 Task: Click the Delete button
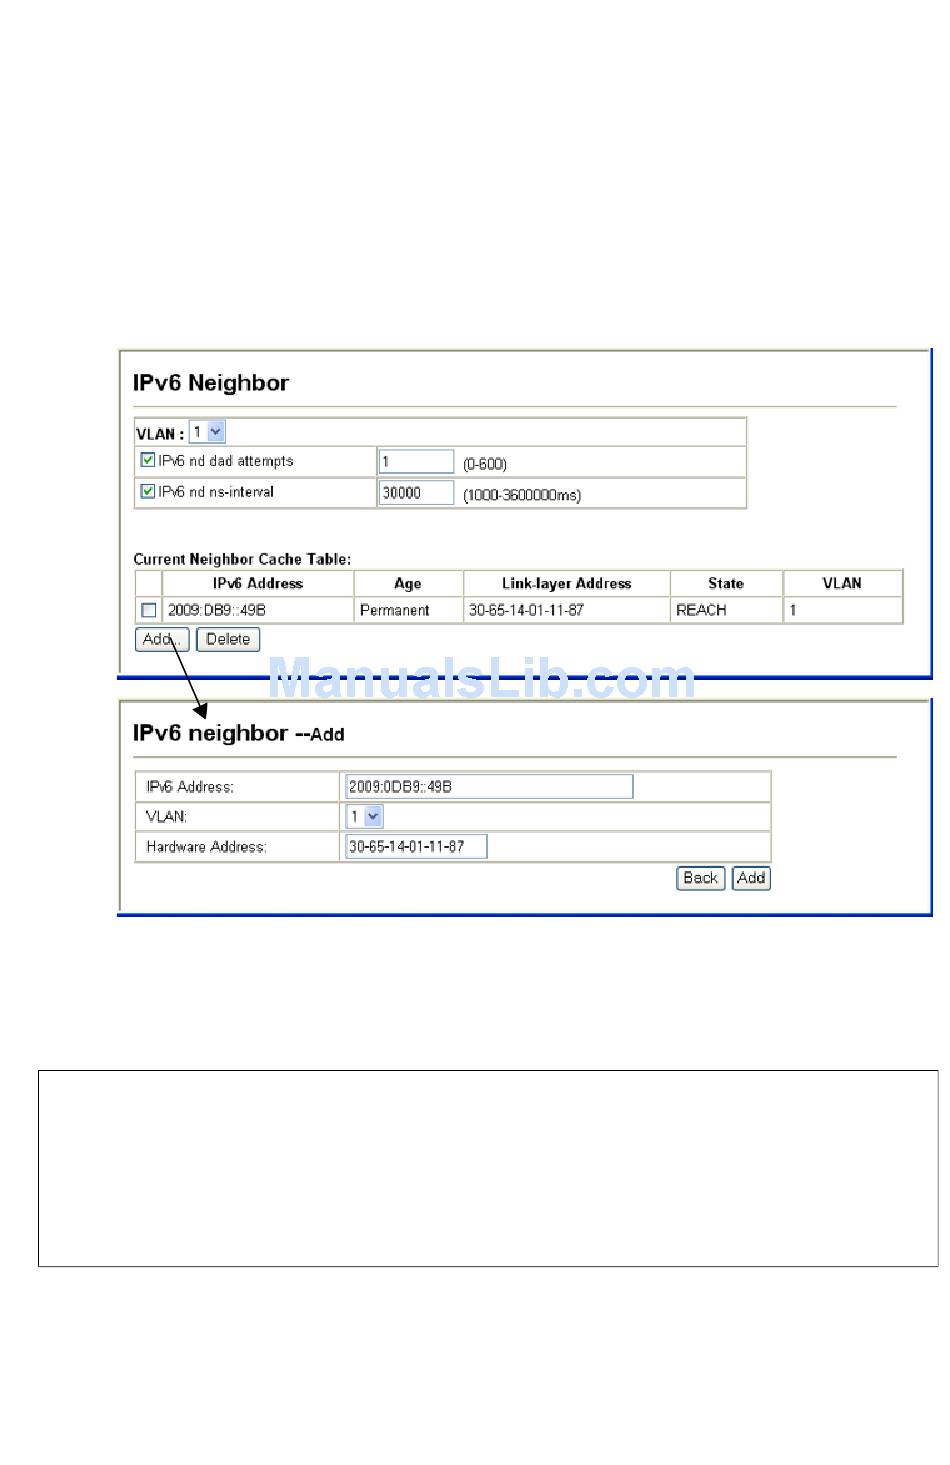pyautogui.click(x=228, y=640)
